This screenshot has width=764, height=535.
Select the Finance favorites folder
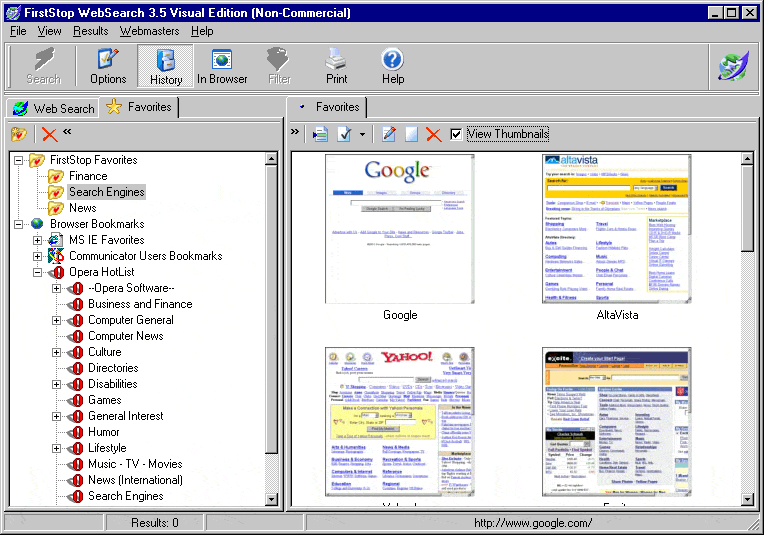tap(88, 176)
